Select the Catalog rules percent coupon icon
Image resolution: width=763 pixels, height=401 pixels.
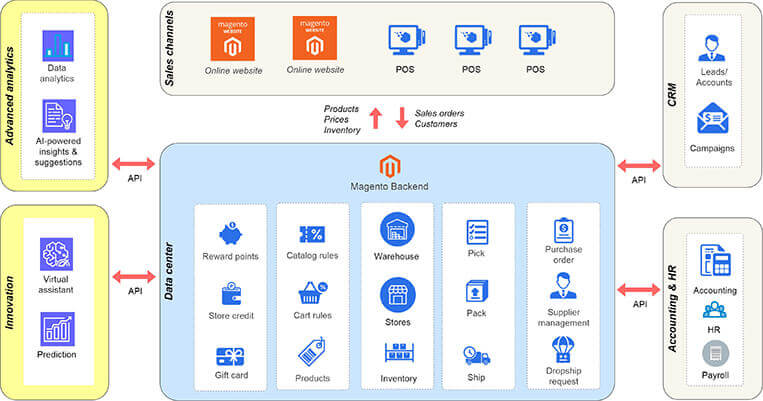pos(312,235)
